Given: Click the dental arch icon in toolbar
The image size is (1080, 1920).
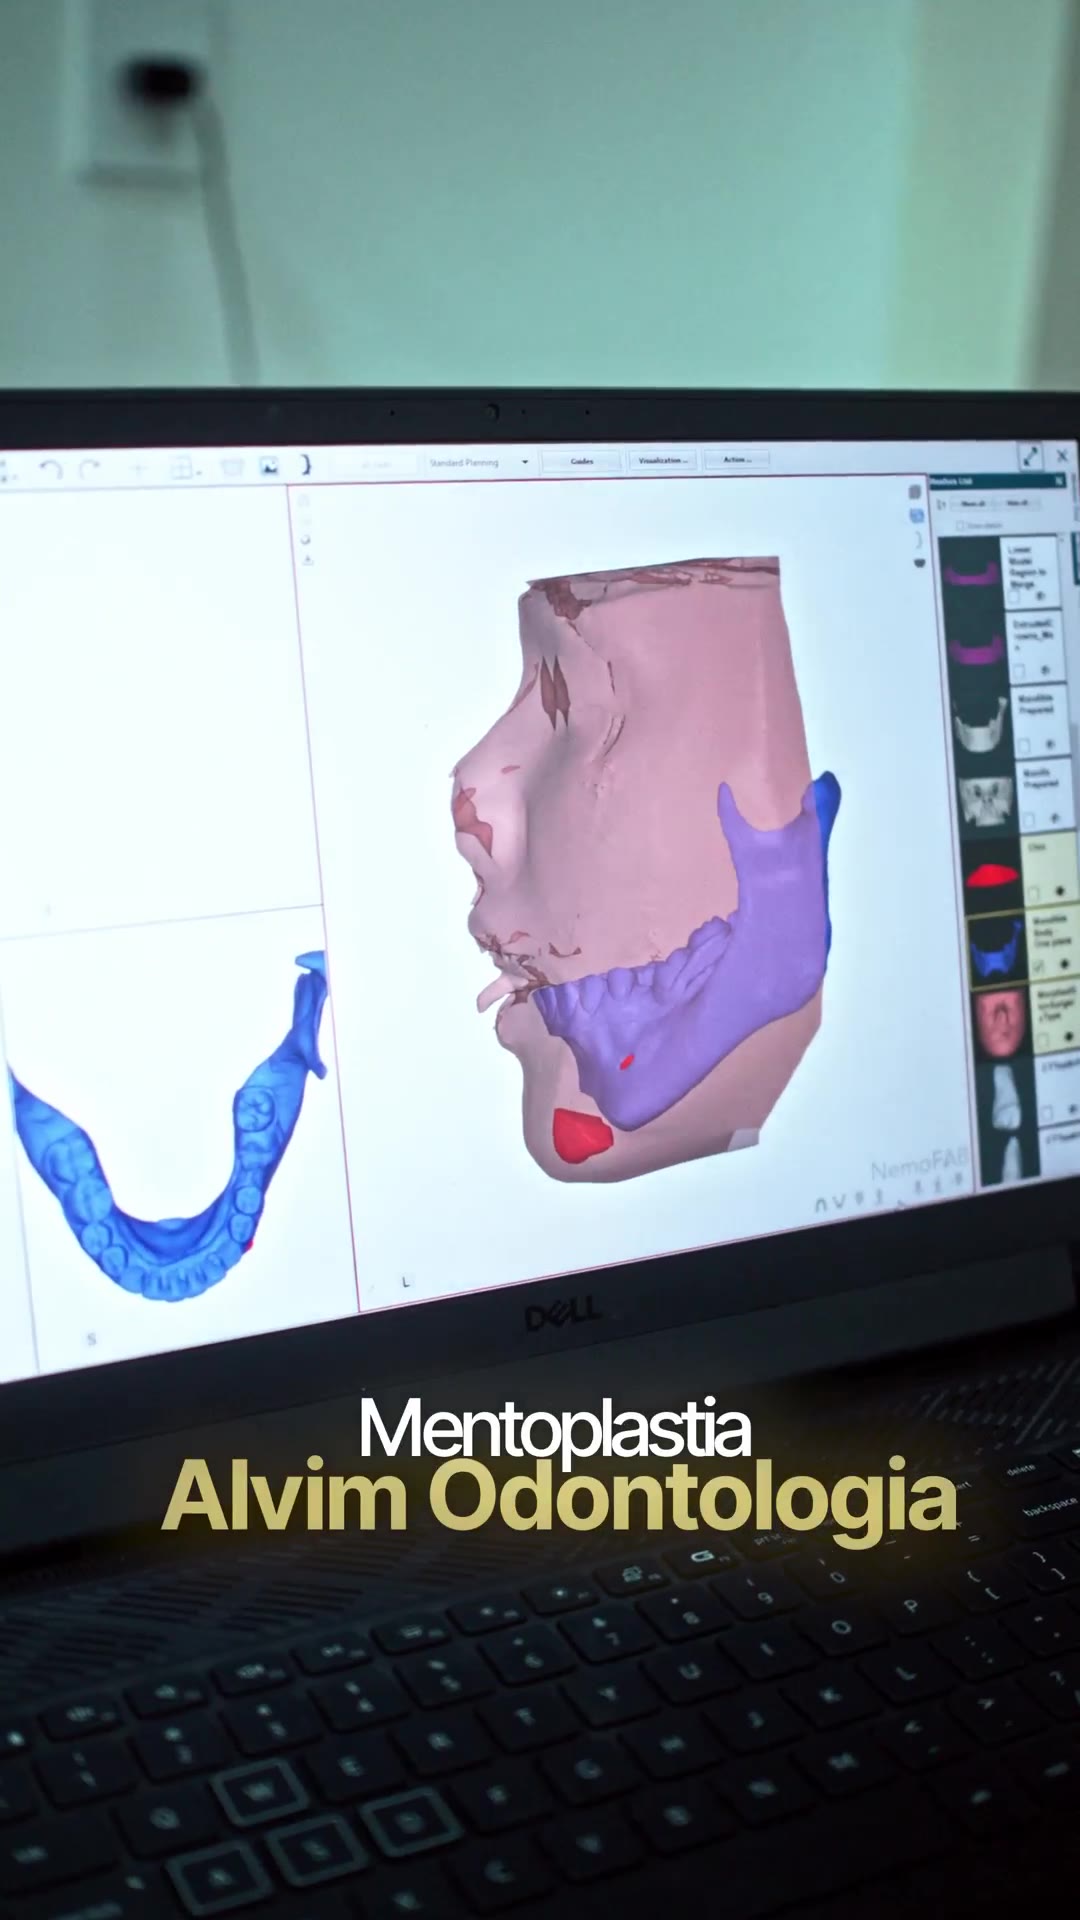Looking at the screenshot, I should [232, 467].
